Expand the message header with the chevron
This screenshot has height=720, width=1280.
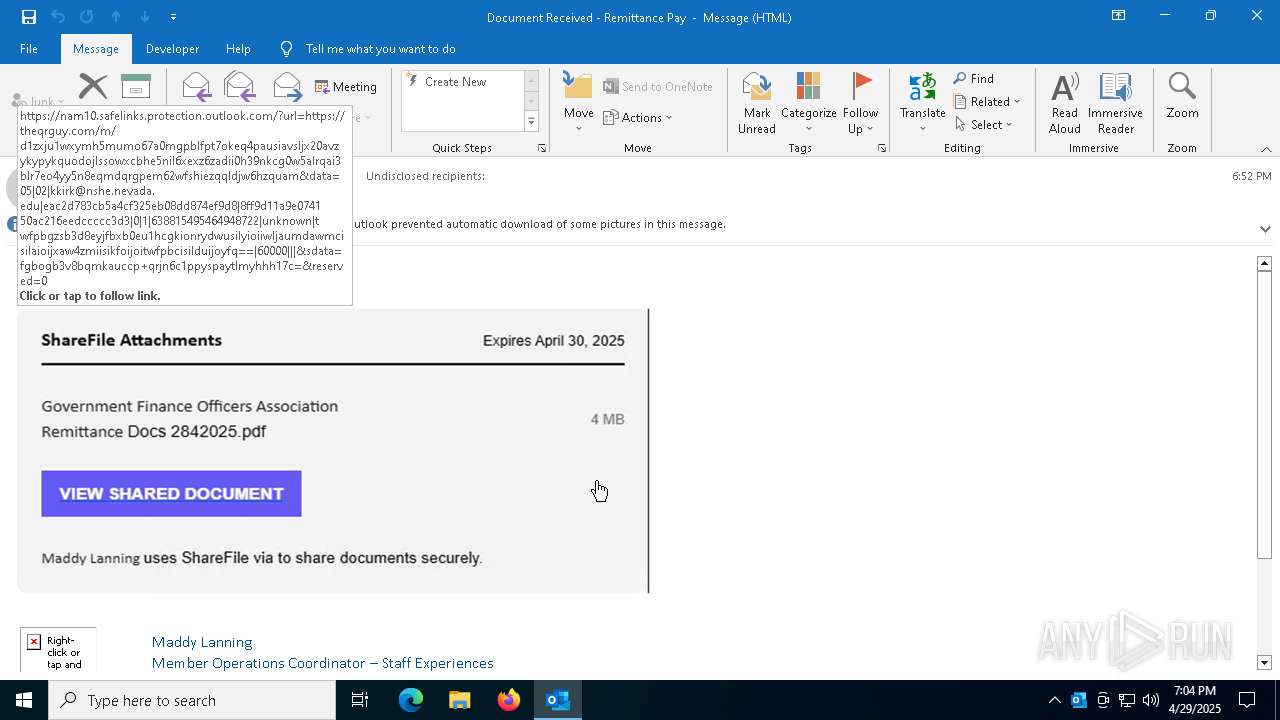1265,229
